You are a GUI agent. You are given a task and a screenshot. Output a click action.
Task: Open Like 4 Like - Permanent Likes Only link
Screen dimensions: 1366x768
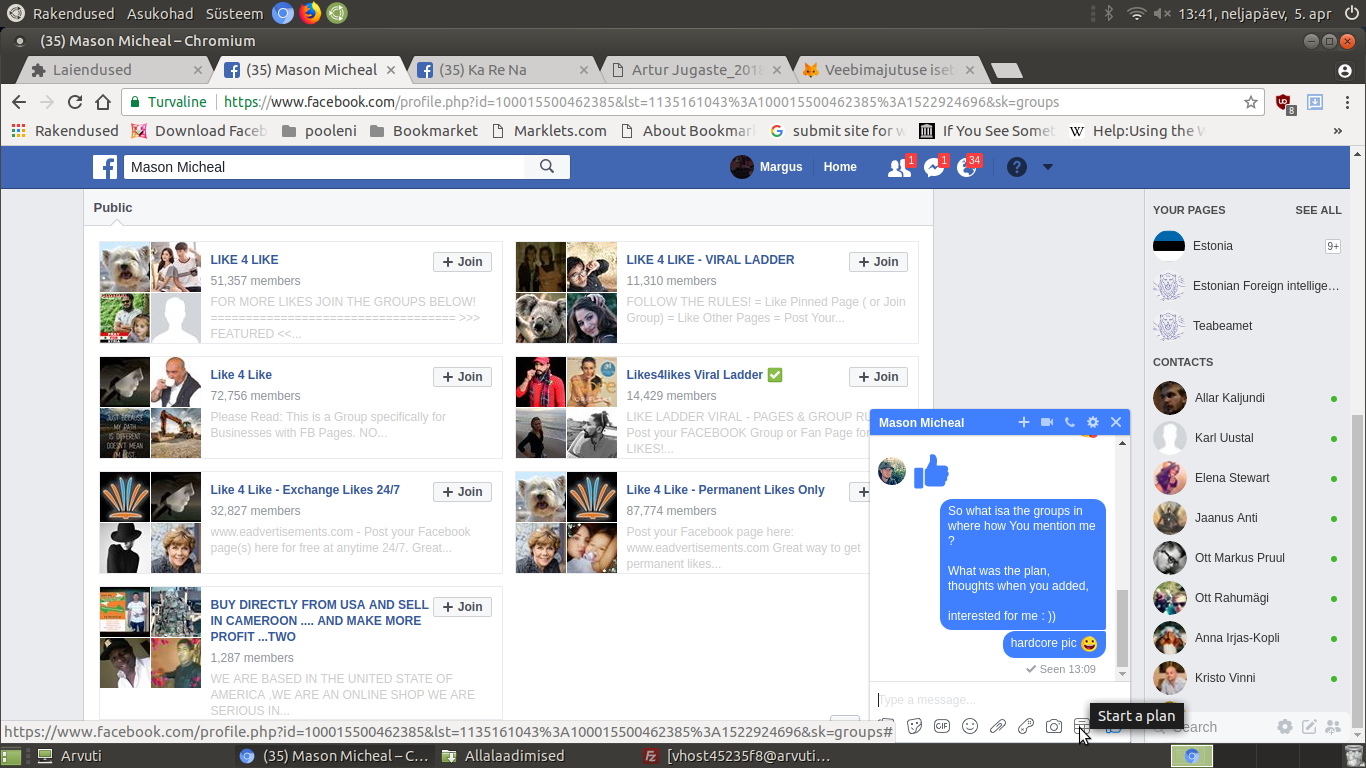point(725,490)
